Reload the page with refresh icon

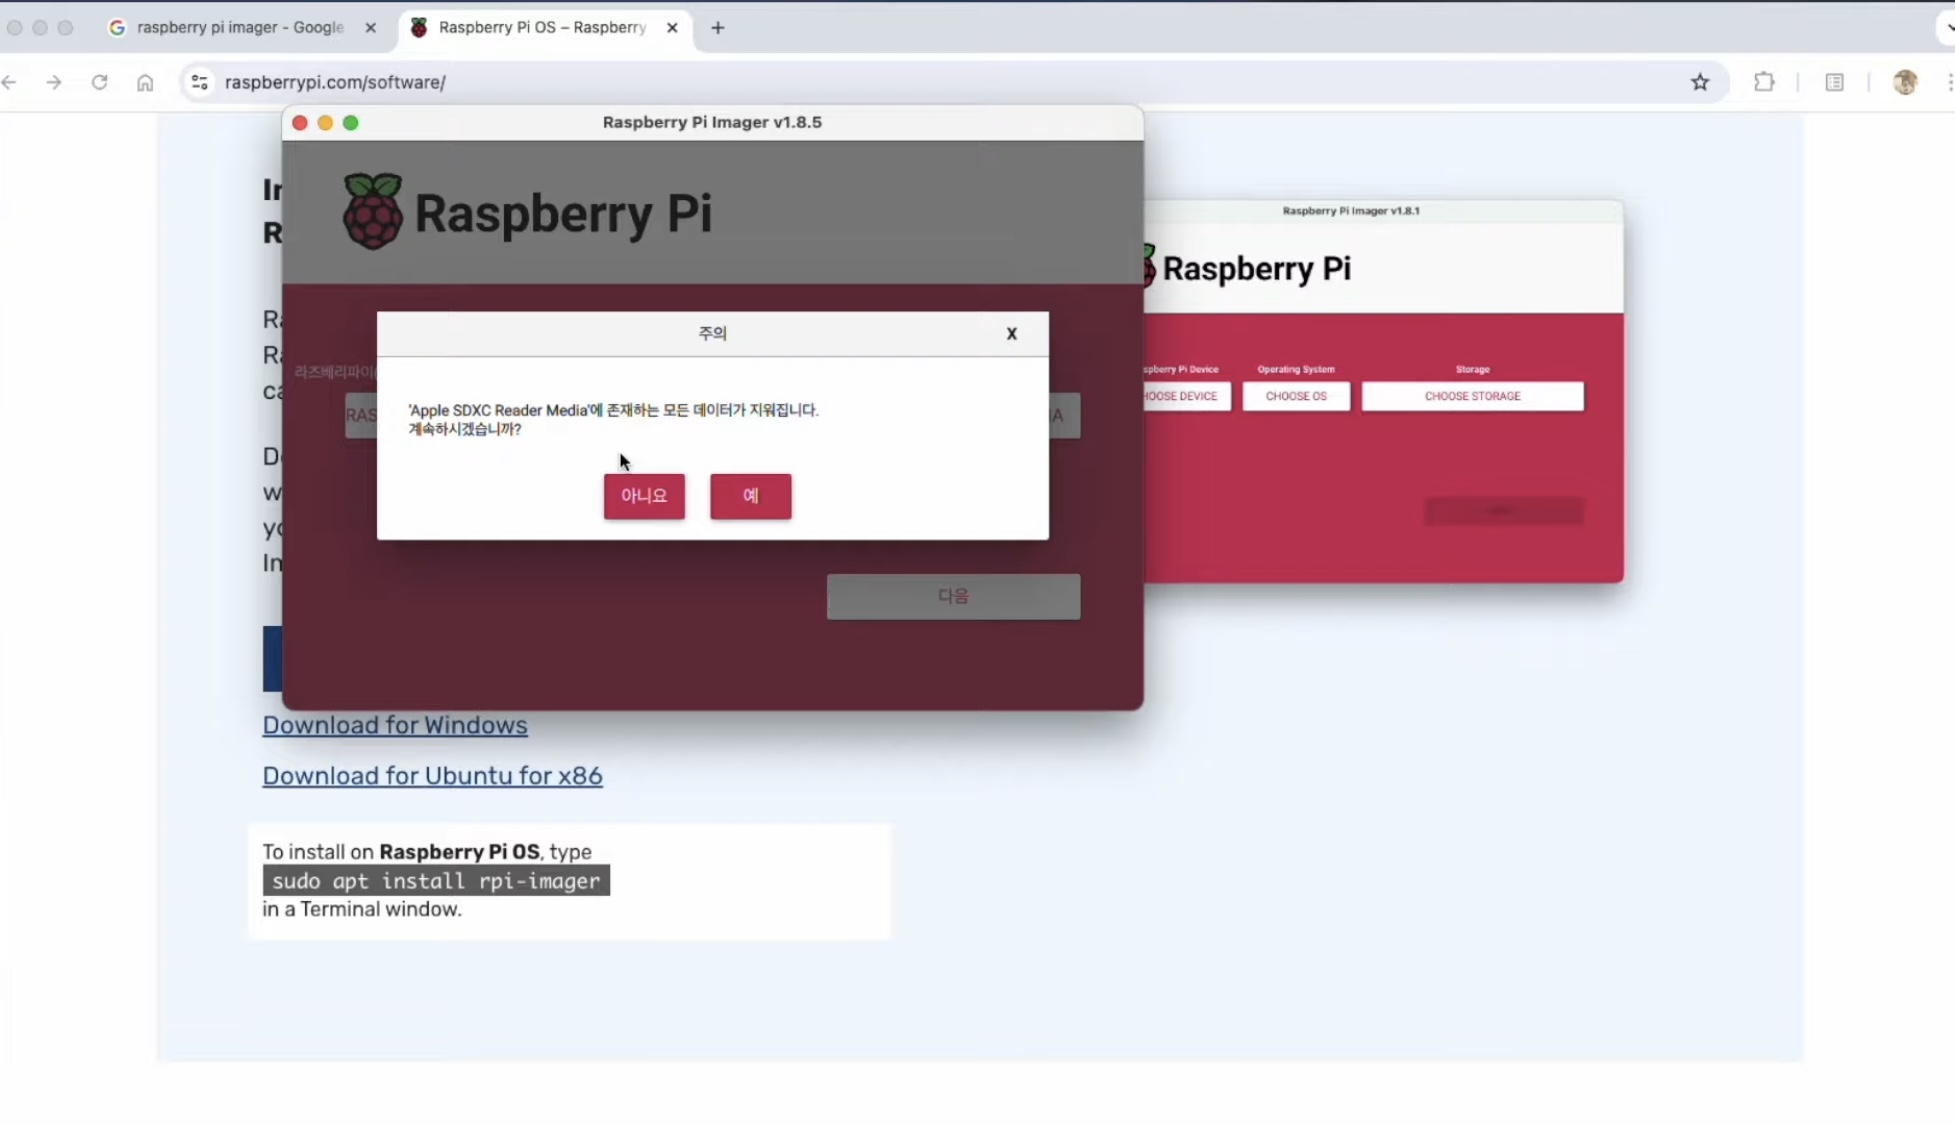pyautogui.click(x=99, y=82)
